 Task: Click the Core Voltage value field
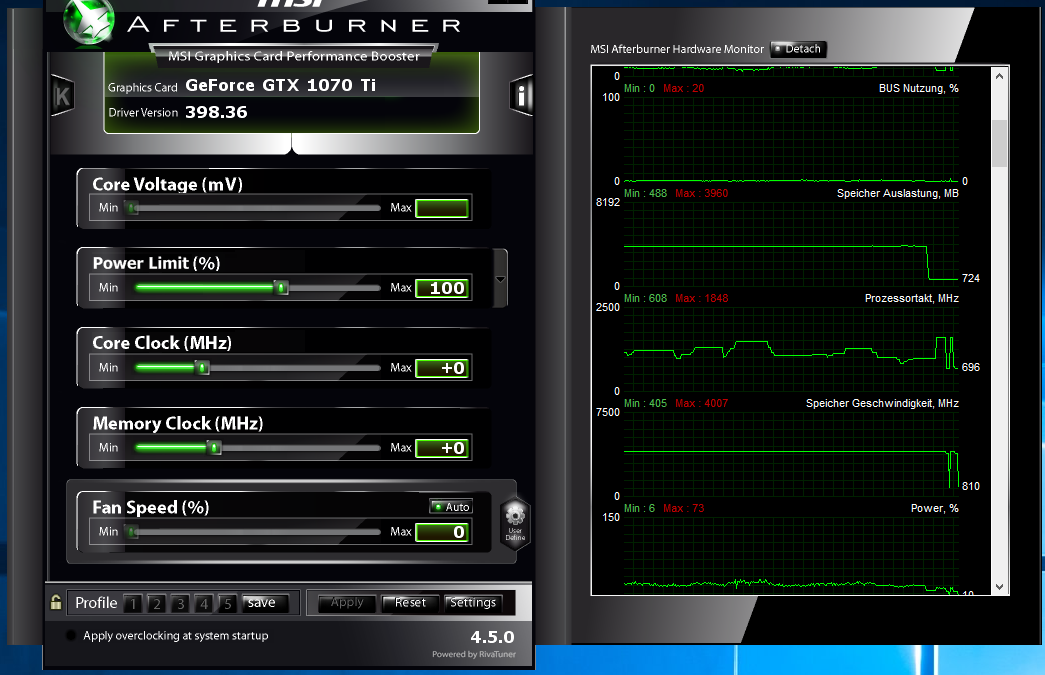pyautogui.click(x=442, y=209)
